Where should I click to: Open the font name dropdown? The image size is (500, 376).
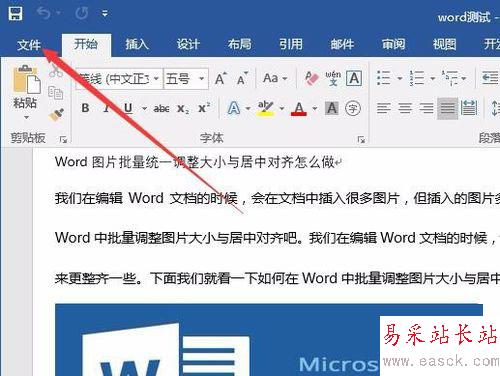point(156,79)
